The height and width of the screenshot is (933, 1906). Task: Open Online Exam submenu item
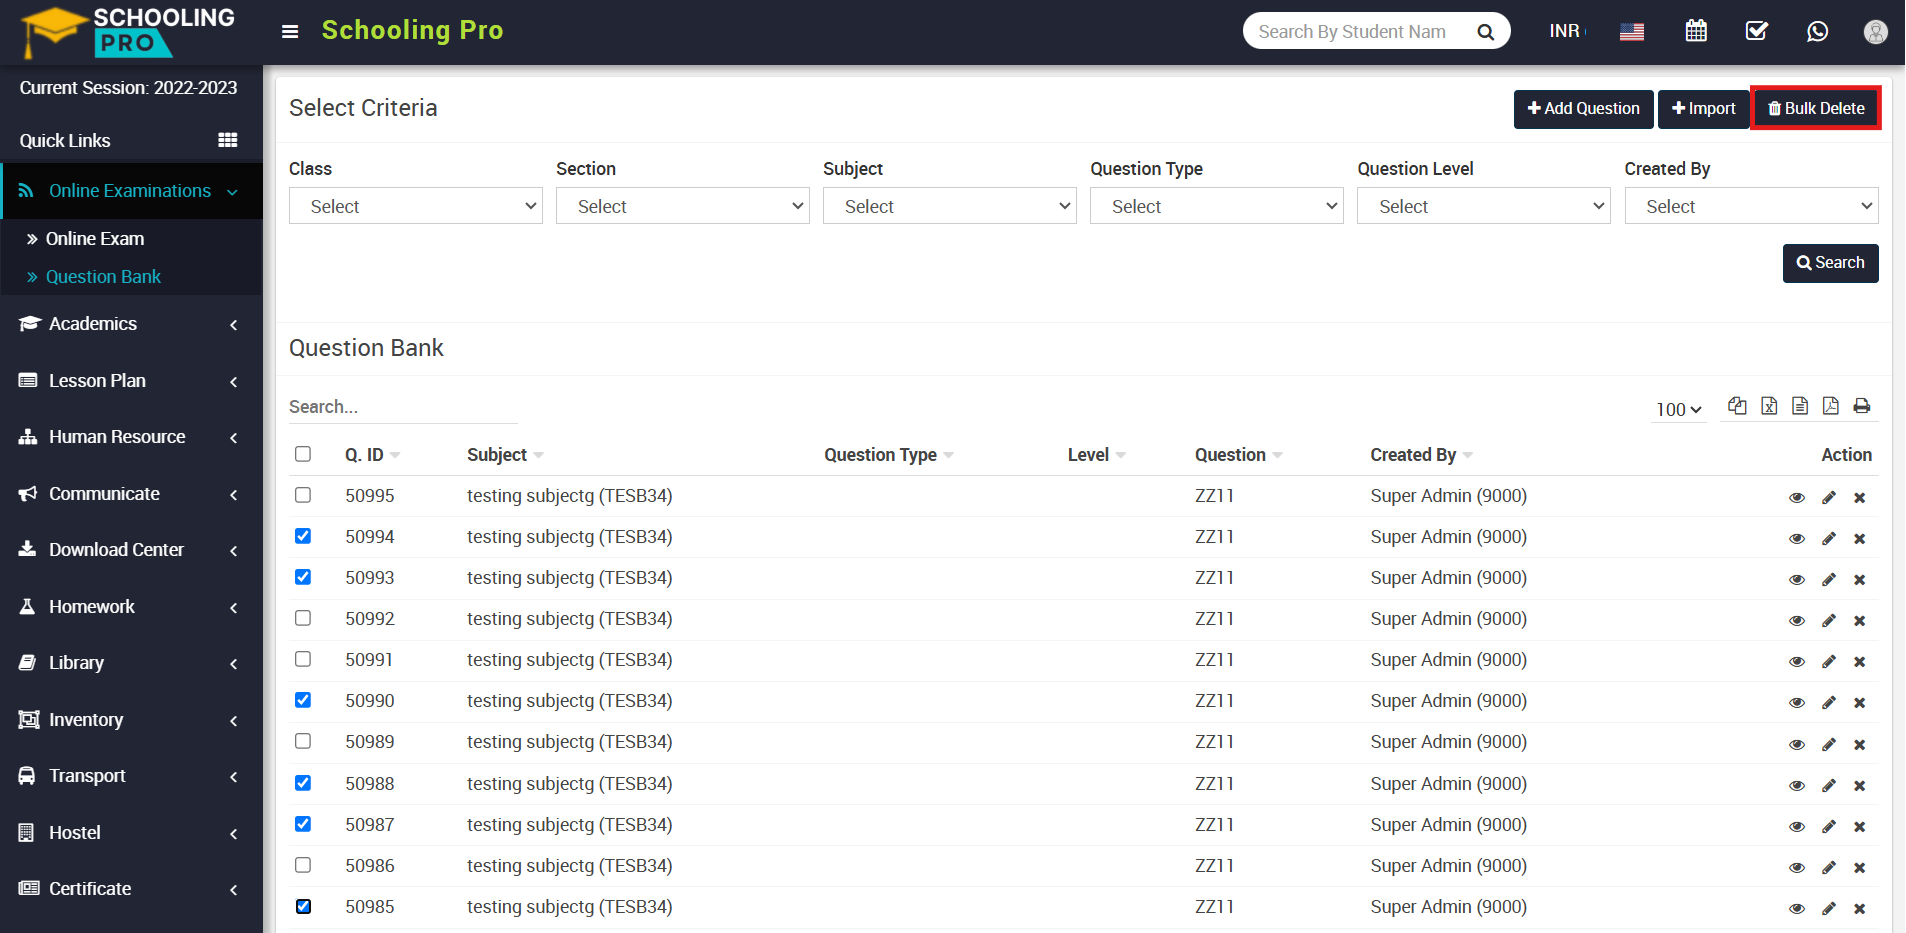(95, 239)
